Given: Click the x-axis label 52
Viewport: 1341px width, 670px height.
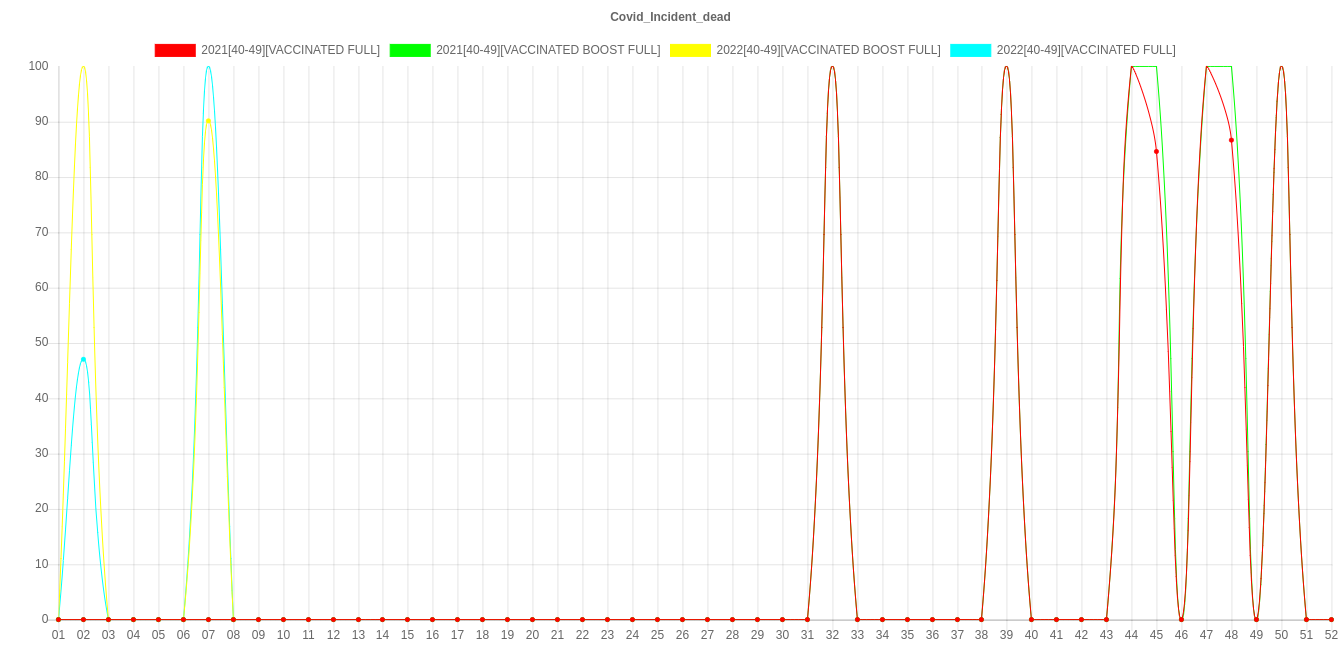Looking at the screenshot, I should (x=1330, y=635).
